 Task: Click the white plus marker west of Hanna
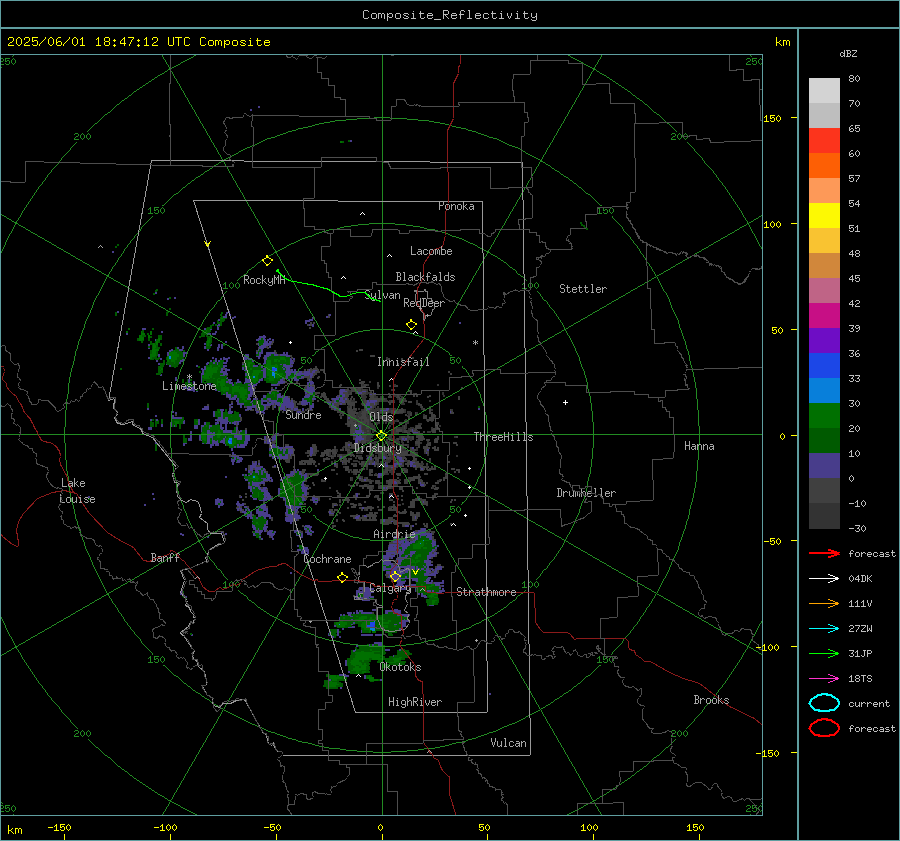coord(565,402)
